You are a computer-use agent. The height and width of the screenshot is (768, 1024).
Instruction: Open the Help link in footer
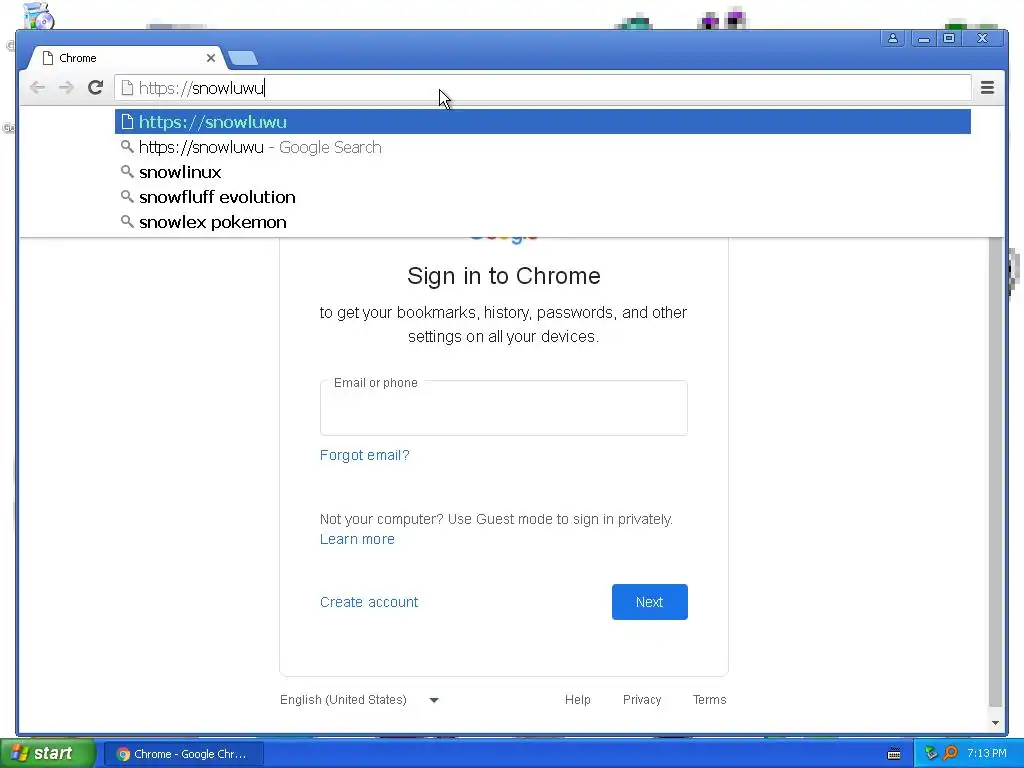coord(577,699)
